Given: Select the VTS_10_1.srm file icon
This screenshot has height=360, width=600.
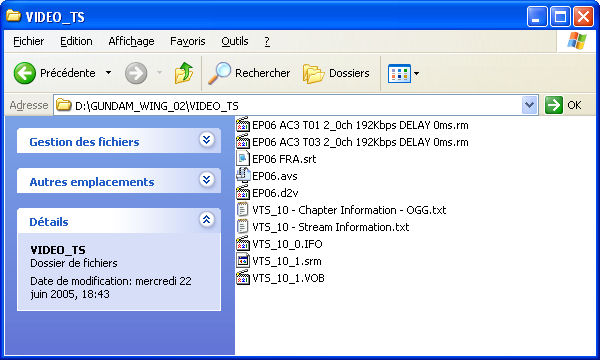Looking at the screenshot, I should pyautogui.click(x=243, y=261).
